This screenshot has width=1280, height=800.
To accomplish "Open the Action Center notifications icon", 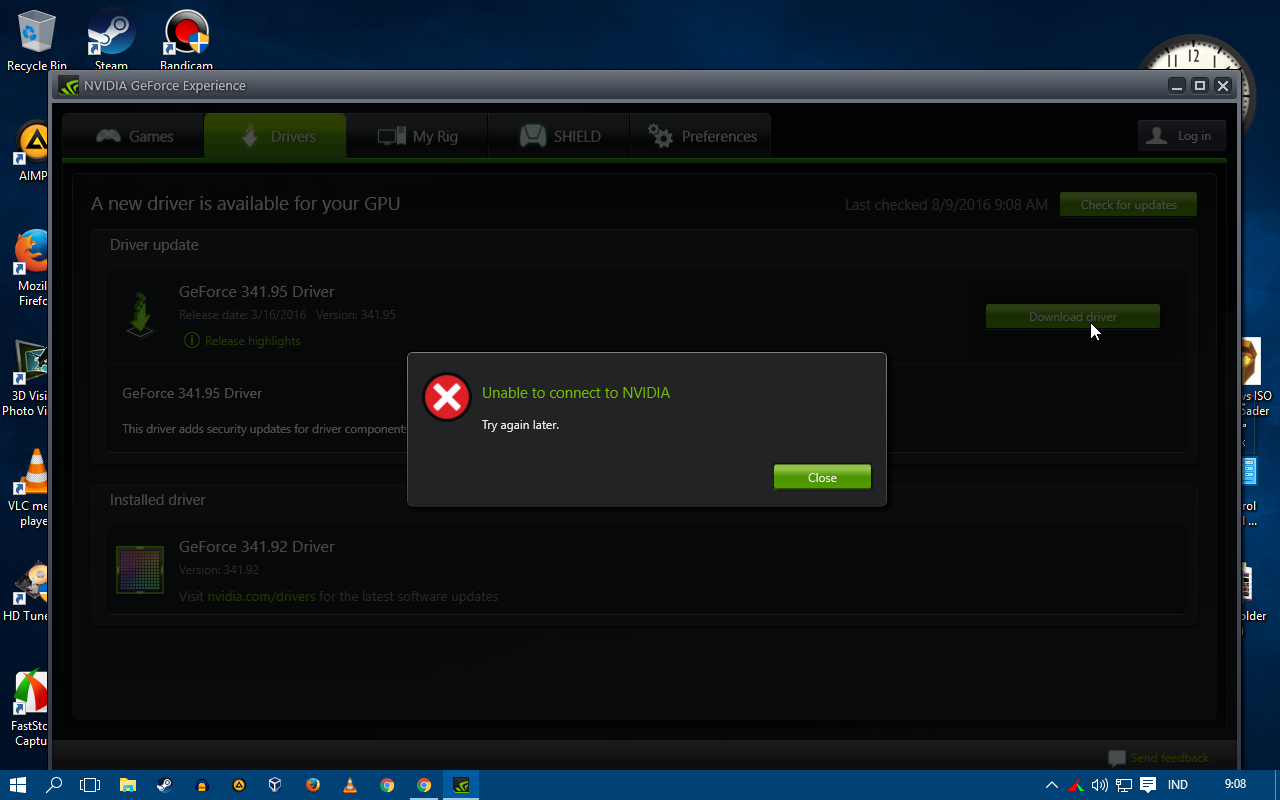I will [x=1148, y=785].
